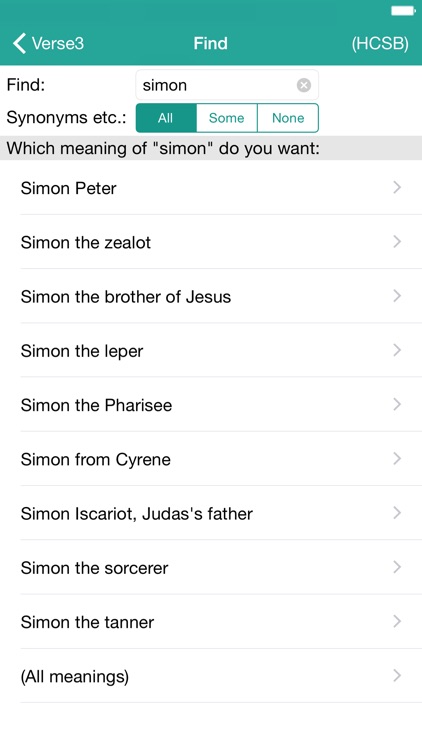Expand Simon Iscariot, Judas's father entry

click(211, 514)
